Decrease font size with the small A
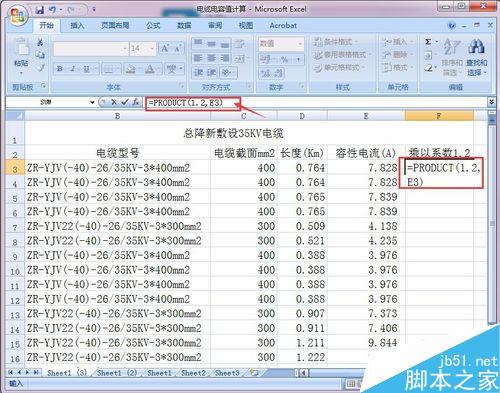The height and width of the screenshot is (393, 500). 177,48
